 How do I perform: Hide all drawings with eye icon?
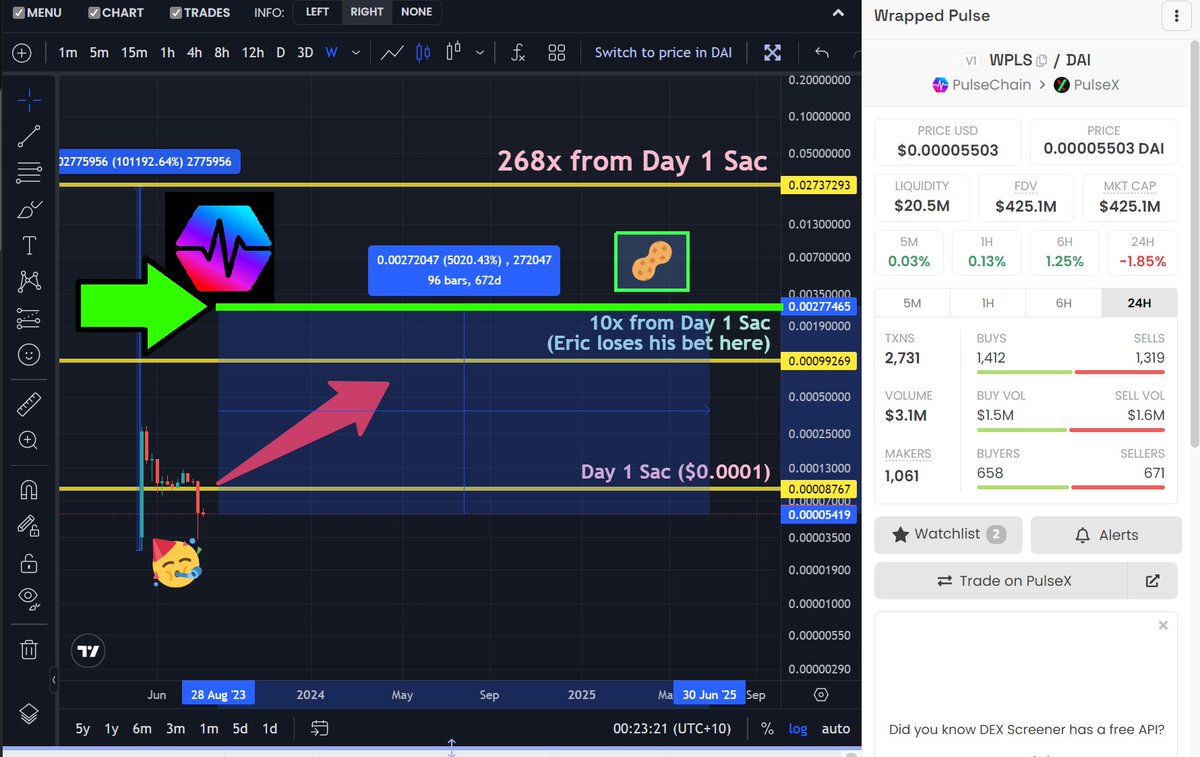coord(29,598)
